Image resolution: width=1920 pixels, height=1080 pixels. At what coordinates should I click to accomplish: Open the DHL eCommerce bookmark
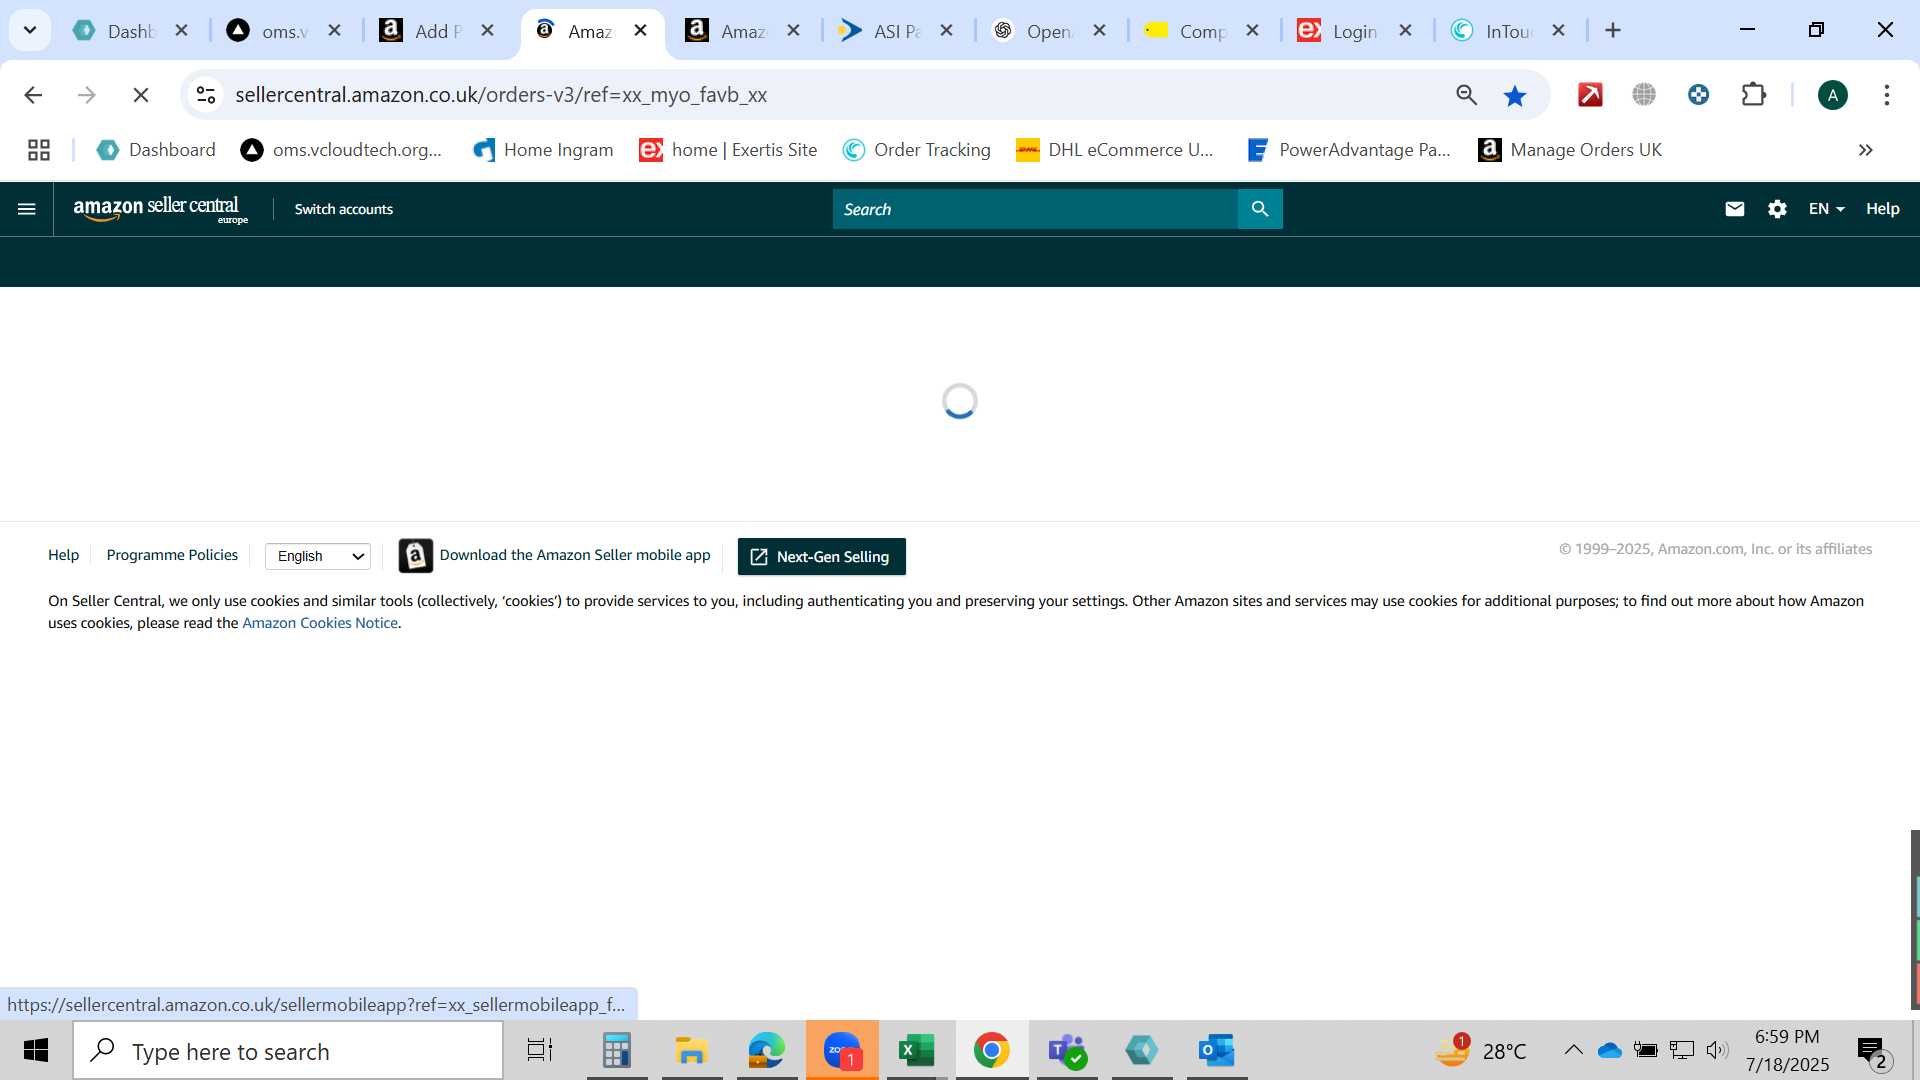(x=1114, y=150)
